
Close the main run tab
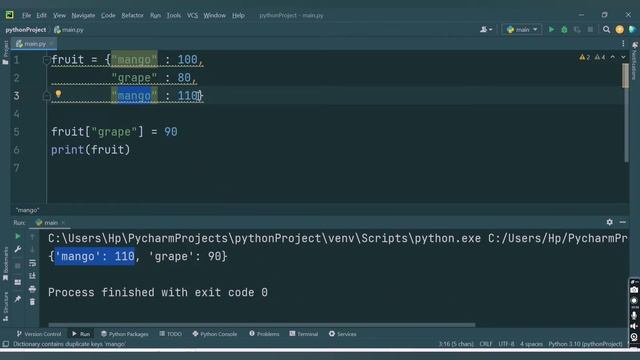tap(63, 223)
